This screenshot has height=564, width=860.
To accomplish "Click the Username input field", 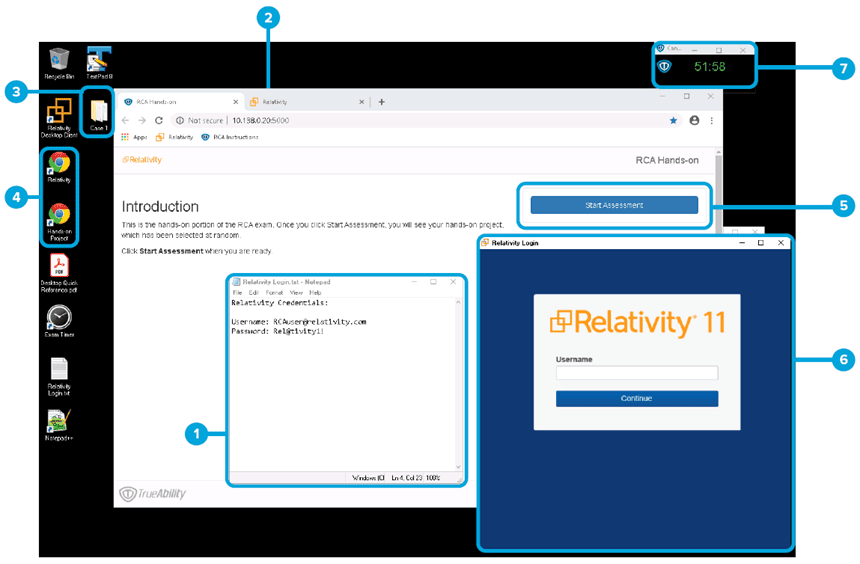I will click(x=637, y=373).
